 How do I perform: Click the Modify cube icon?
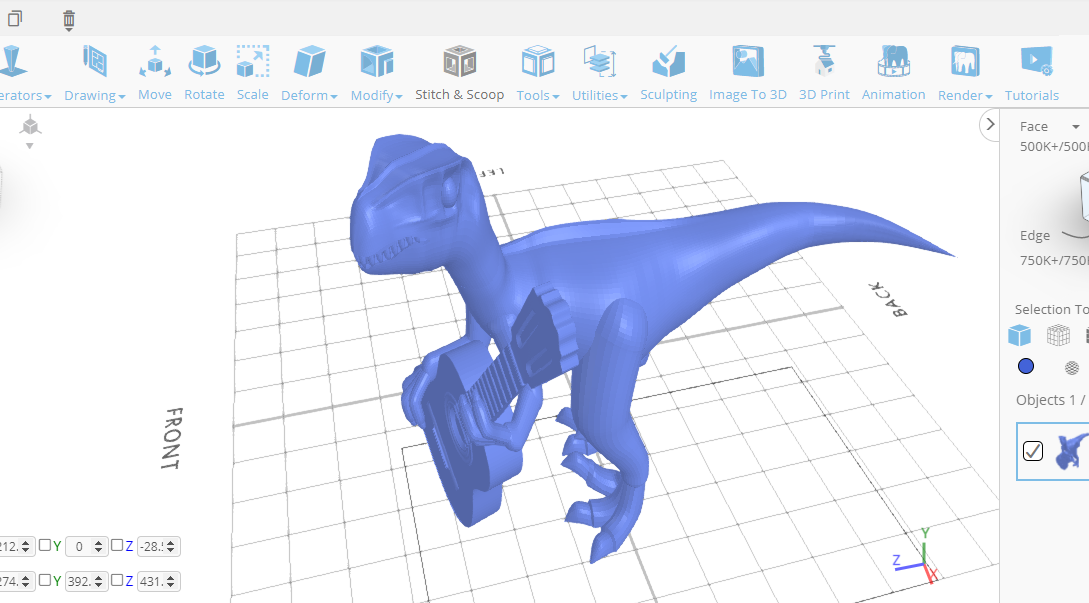click(x=376, y=61)
